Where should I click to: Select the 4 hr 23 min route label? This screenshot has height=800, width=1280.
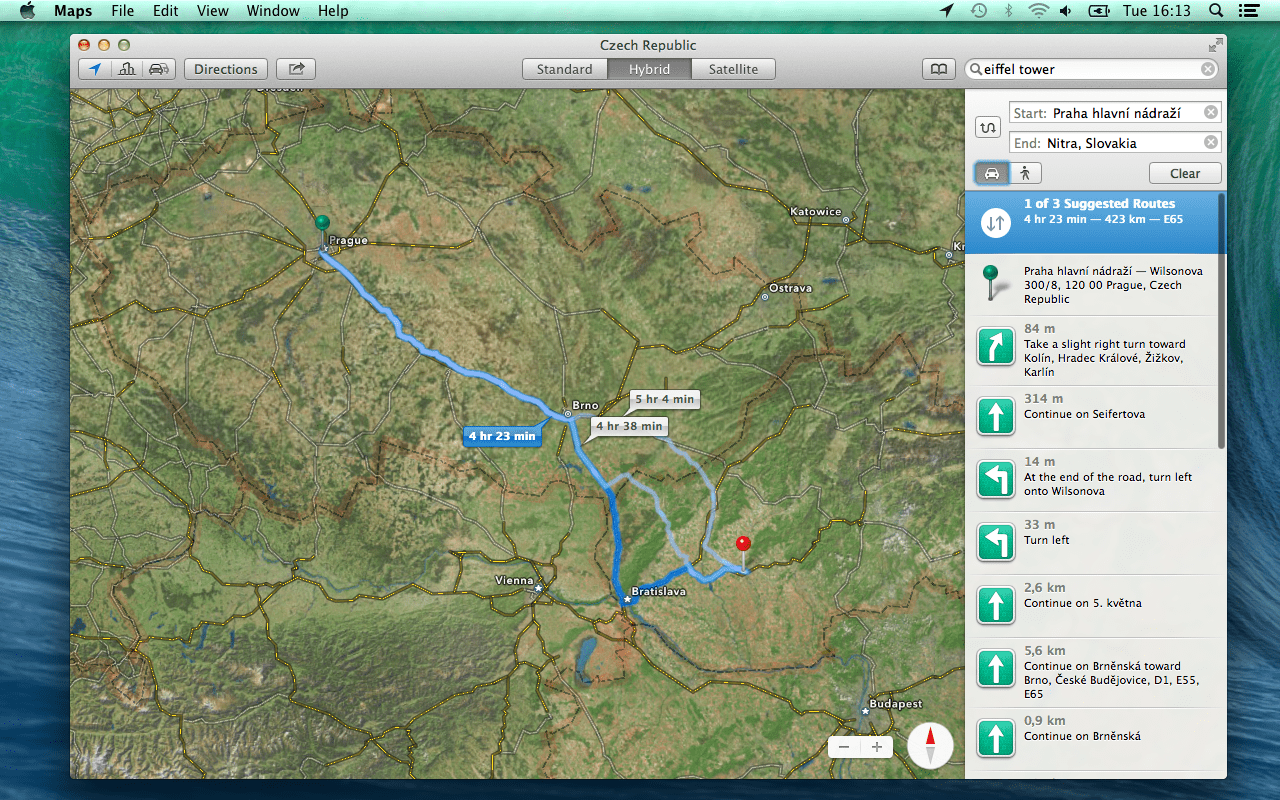point(502,436)
